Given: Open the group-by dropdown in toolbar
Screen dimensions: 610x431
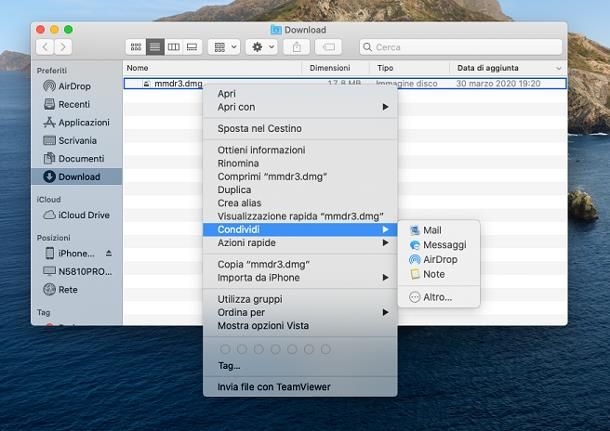Looking at the screenshot, I should coord(223,47).
